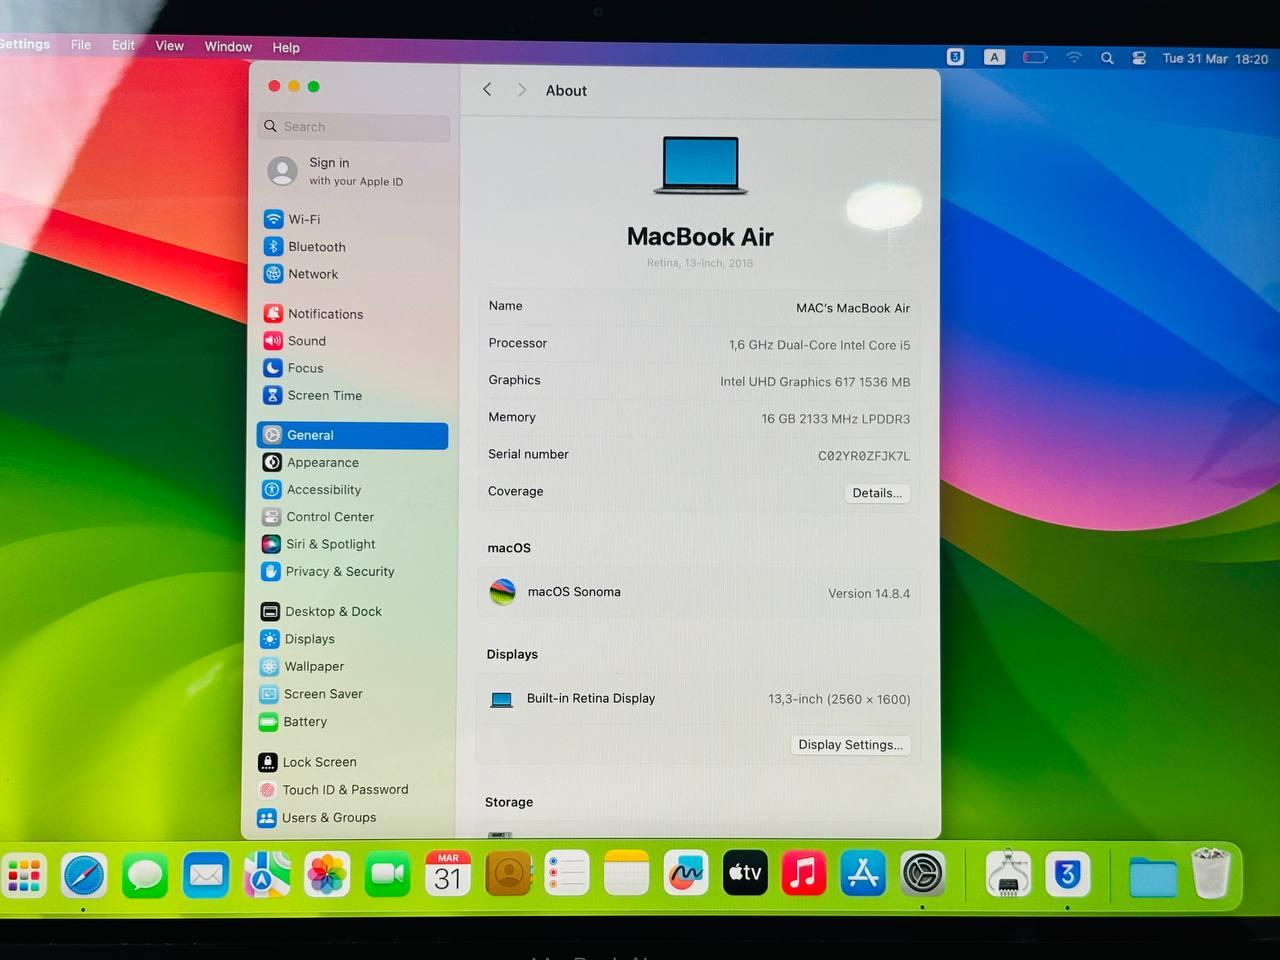Select Sound in the sidebar
The height and width of the screenshot is (960, 1280).
coord(354,341)
